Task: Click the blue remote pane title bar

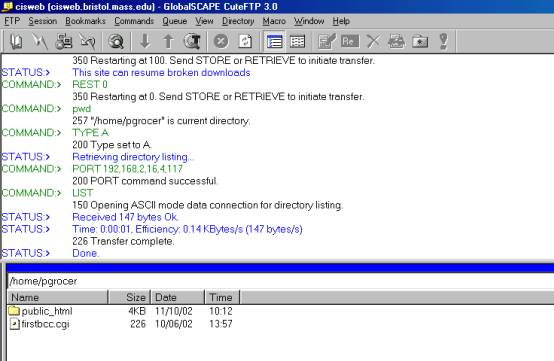Action: click(281, 267)
